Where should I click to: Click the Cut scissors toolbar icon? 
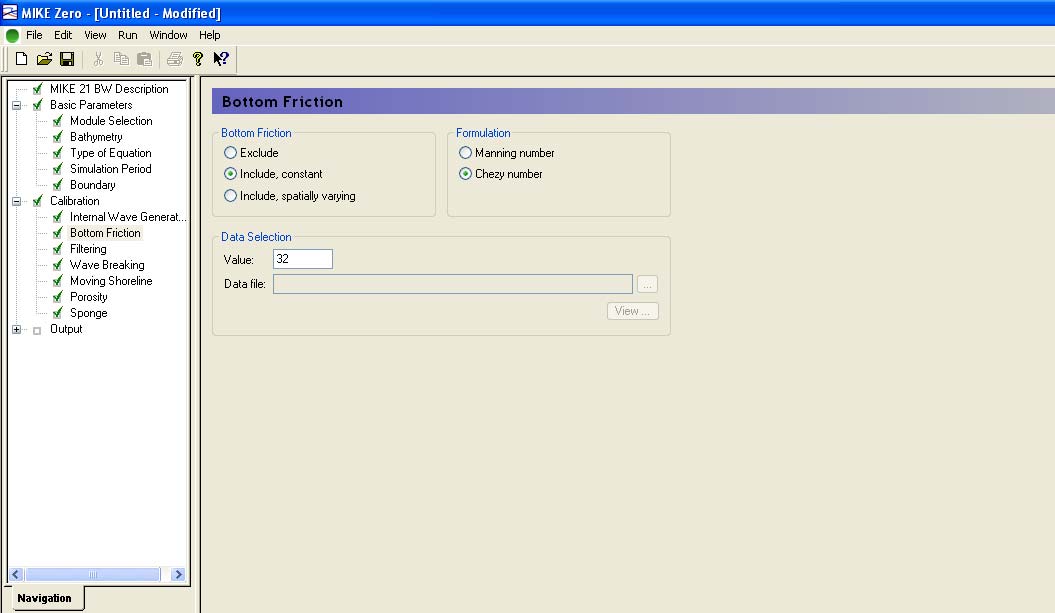click(x=98, y=59)
